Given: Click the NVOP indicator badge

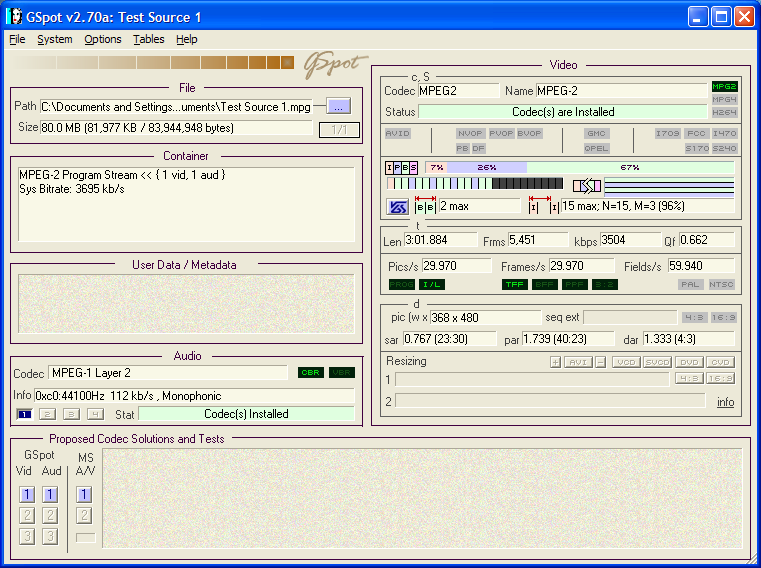Looking at the screenshot, I should (470, 134).
